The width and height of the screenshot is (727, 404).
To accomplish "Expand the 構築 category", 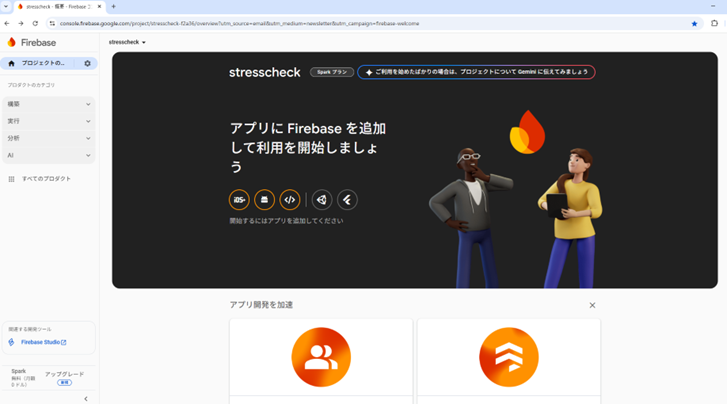I will coord(49,104).
